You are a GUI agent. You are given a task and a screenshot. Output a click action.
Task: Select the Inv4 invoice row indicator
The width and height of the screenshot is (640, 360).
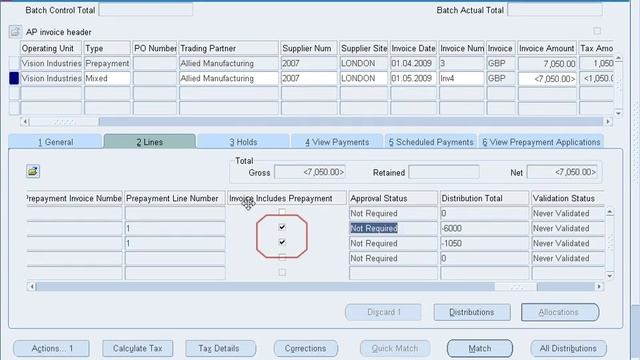pos(14,78)
